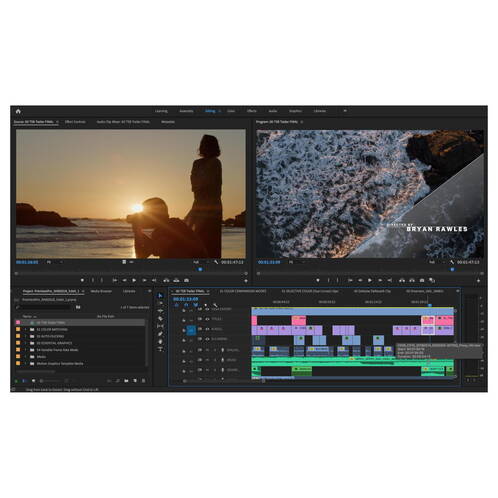Image resolution: width=498 pixels, height=498 pixels.
Task: Go to the Premiere Home screen icon
Action: [x=18, y=111]
